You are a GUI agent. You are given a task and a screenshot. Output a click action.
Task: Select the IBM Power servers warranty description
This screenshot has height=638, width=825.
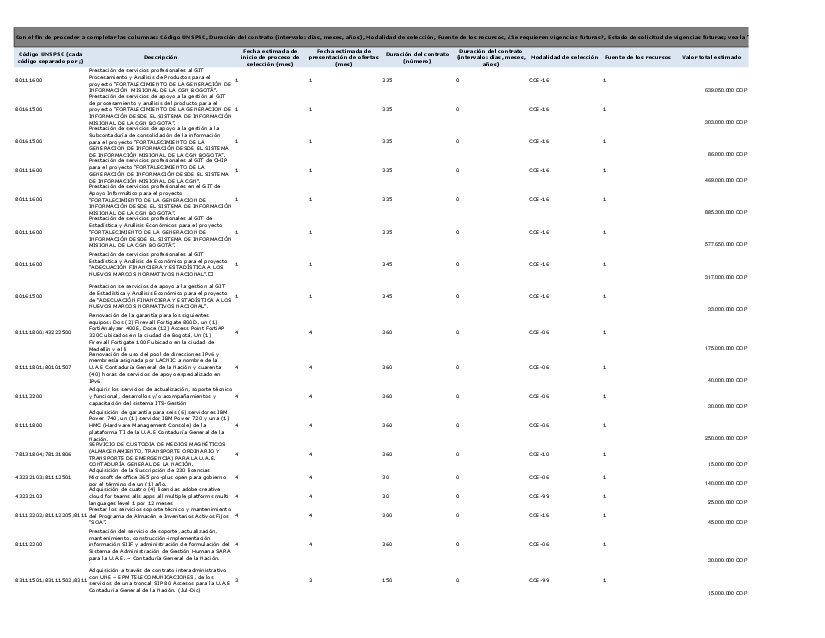coord(159,425)
